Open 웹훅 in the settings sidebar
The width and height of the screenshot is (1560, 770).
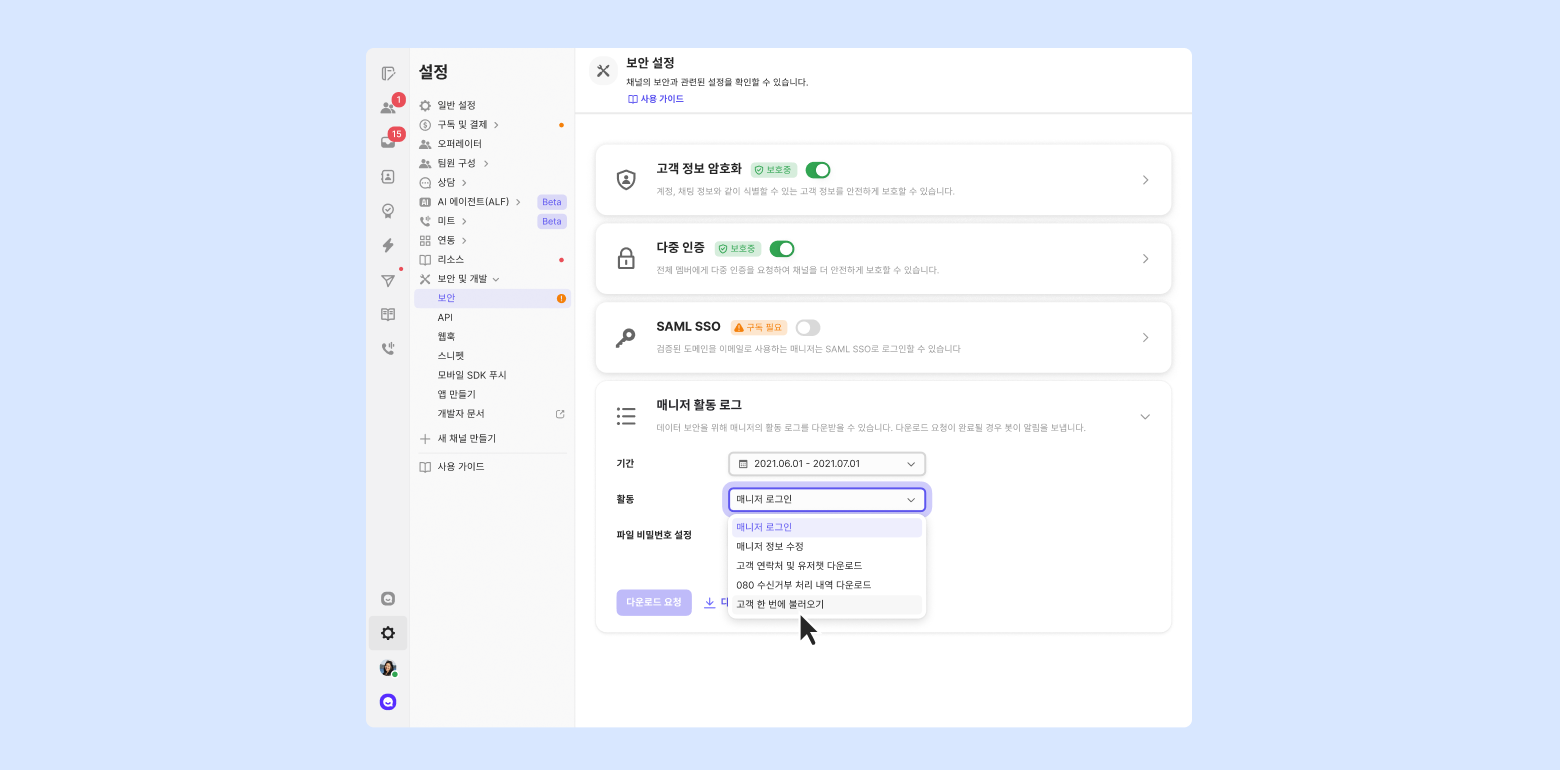pos(446,336)
